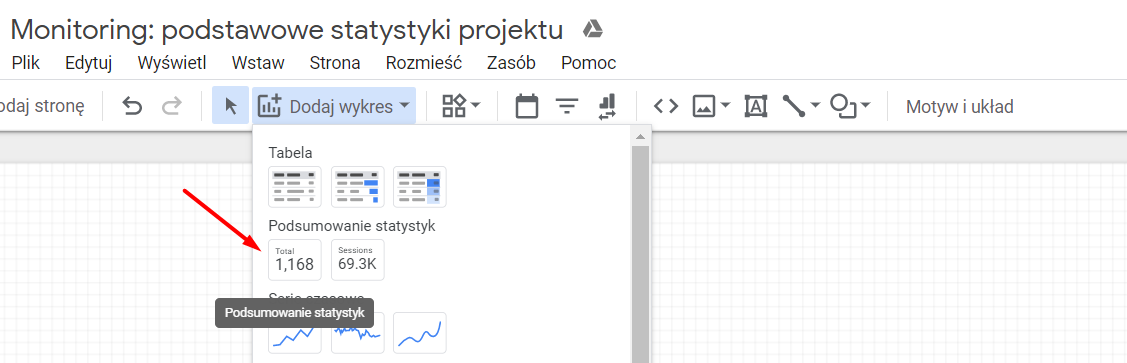Add a filter control icon
The width and height of the screenshot is (1127, 363).
[x=568, y=107]
